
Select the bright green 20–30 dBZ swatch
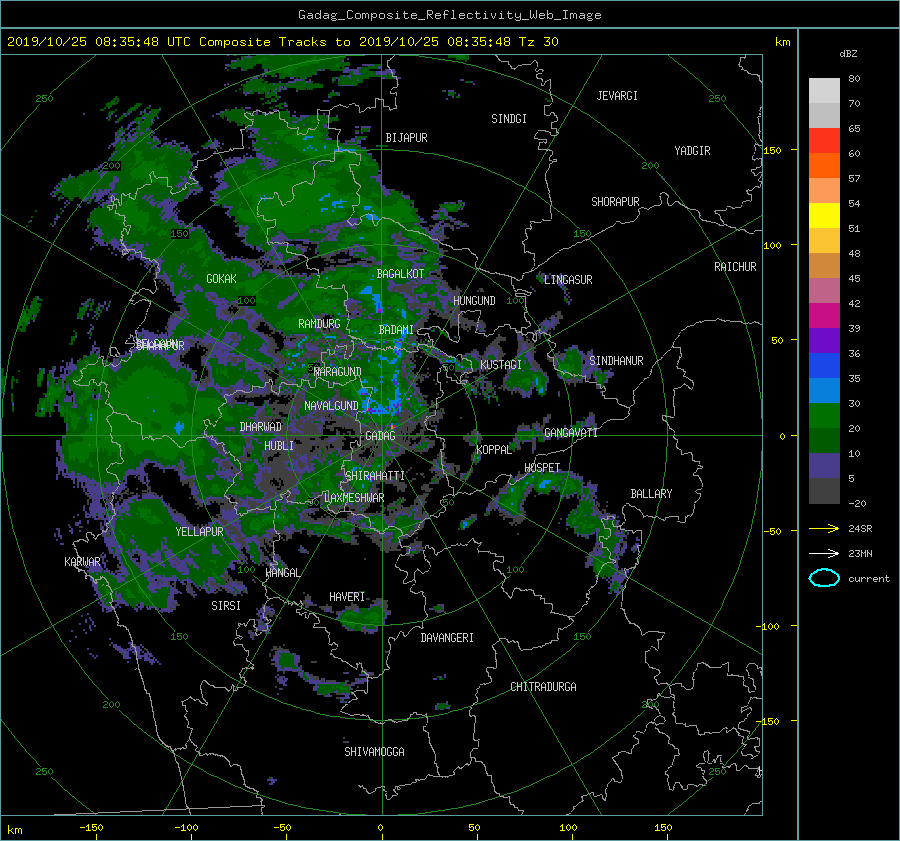824,416
